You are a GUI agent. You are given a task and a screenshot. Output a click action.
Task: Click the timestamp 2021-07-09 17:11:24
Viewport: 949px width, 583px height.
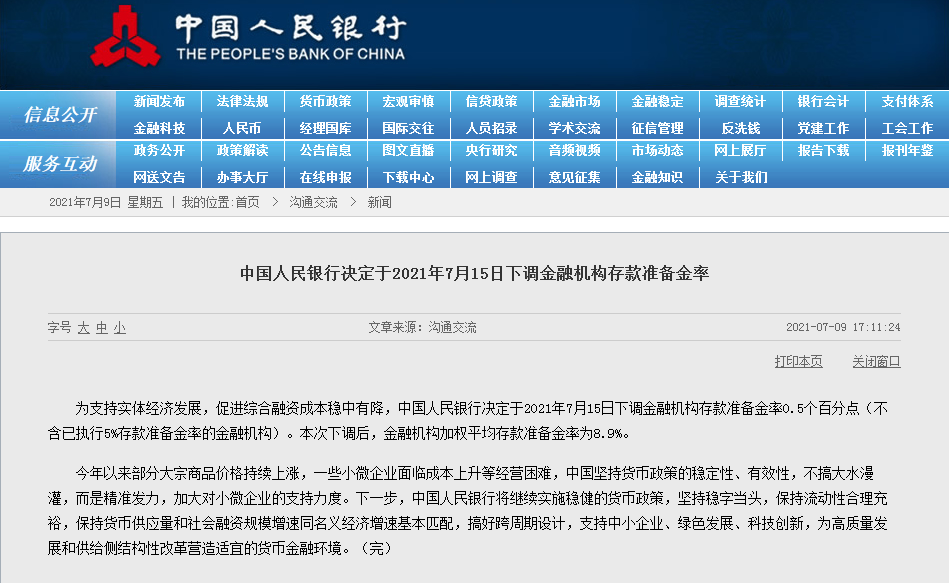[x=843, y=328]
